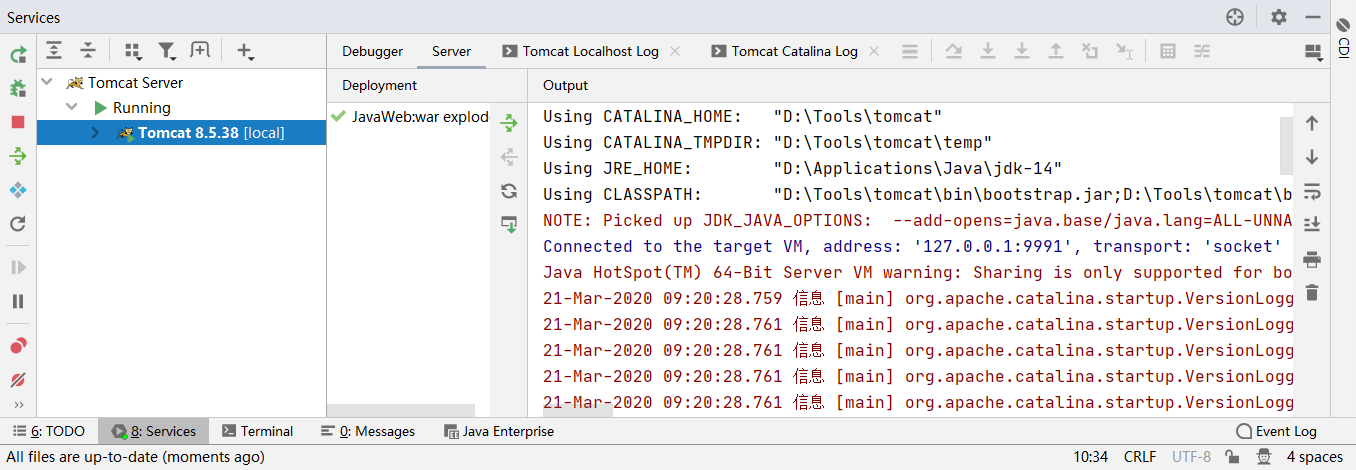Print the console output
1356x470 pixels.
tap(1312, 260)
